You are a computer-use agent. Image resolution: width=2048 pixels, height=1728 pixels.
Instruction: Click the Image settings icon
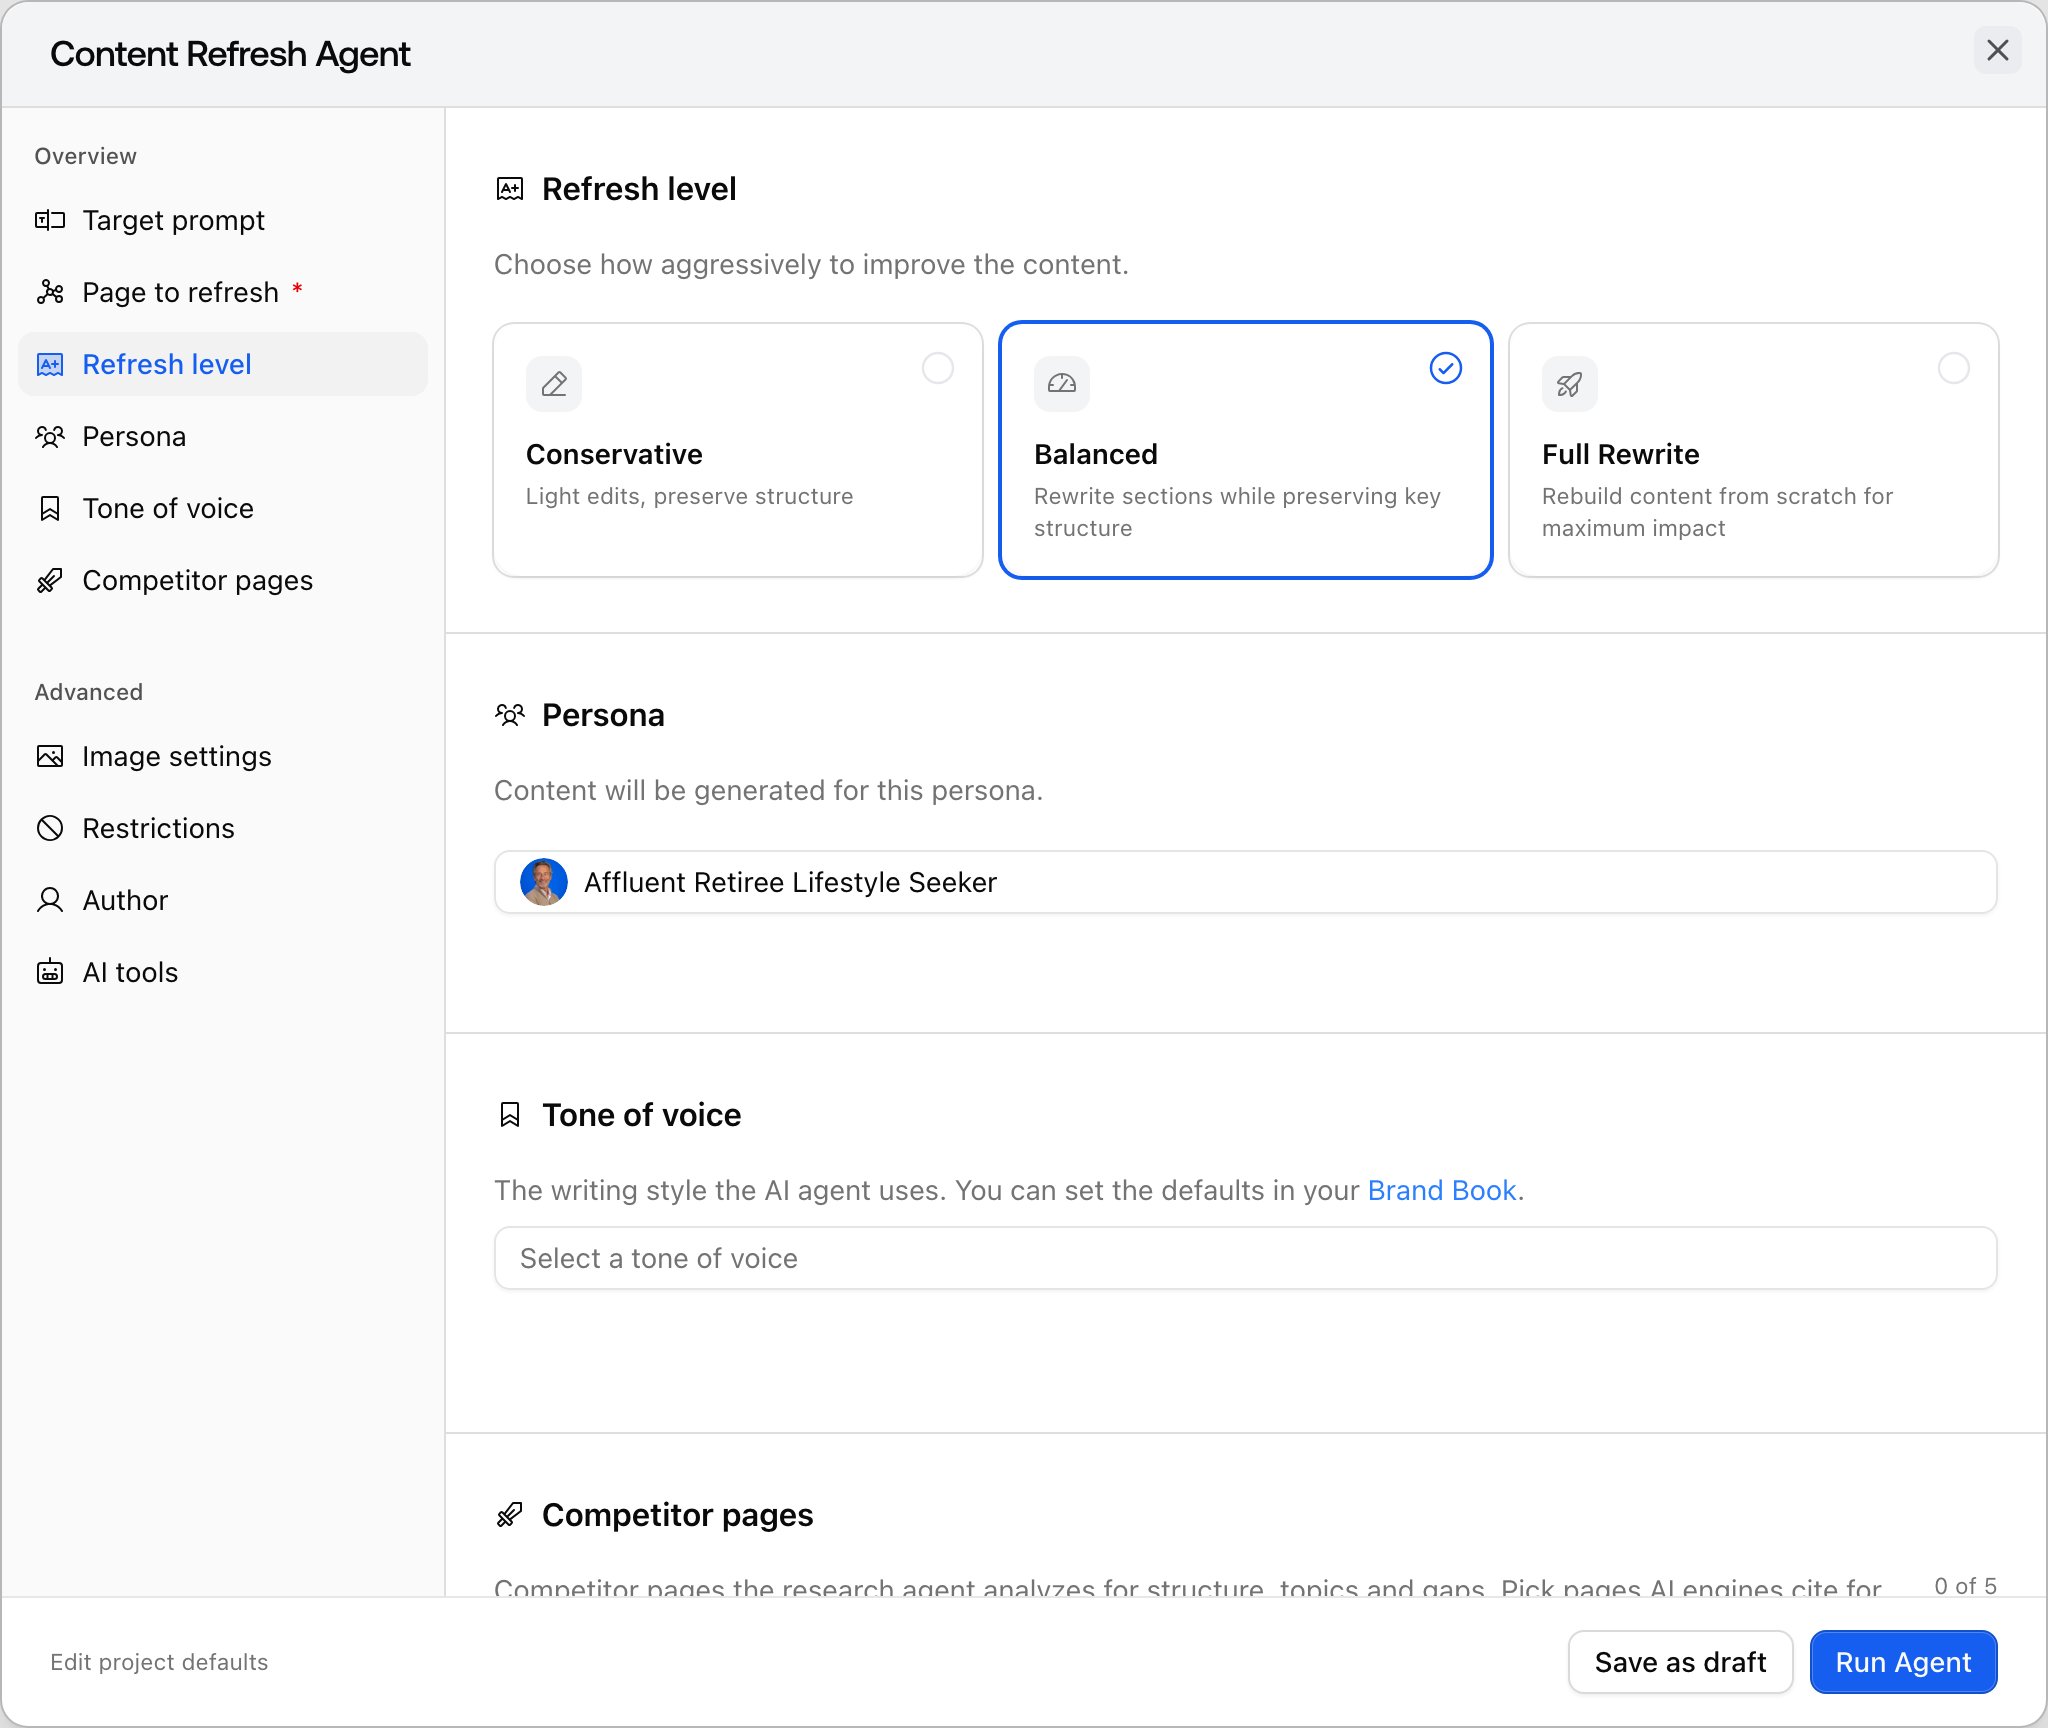pos(50,756)
